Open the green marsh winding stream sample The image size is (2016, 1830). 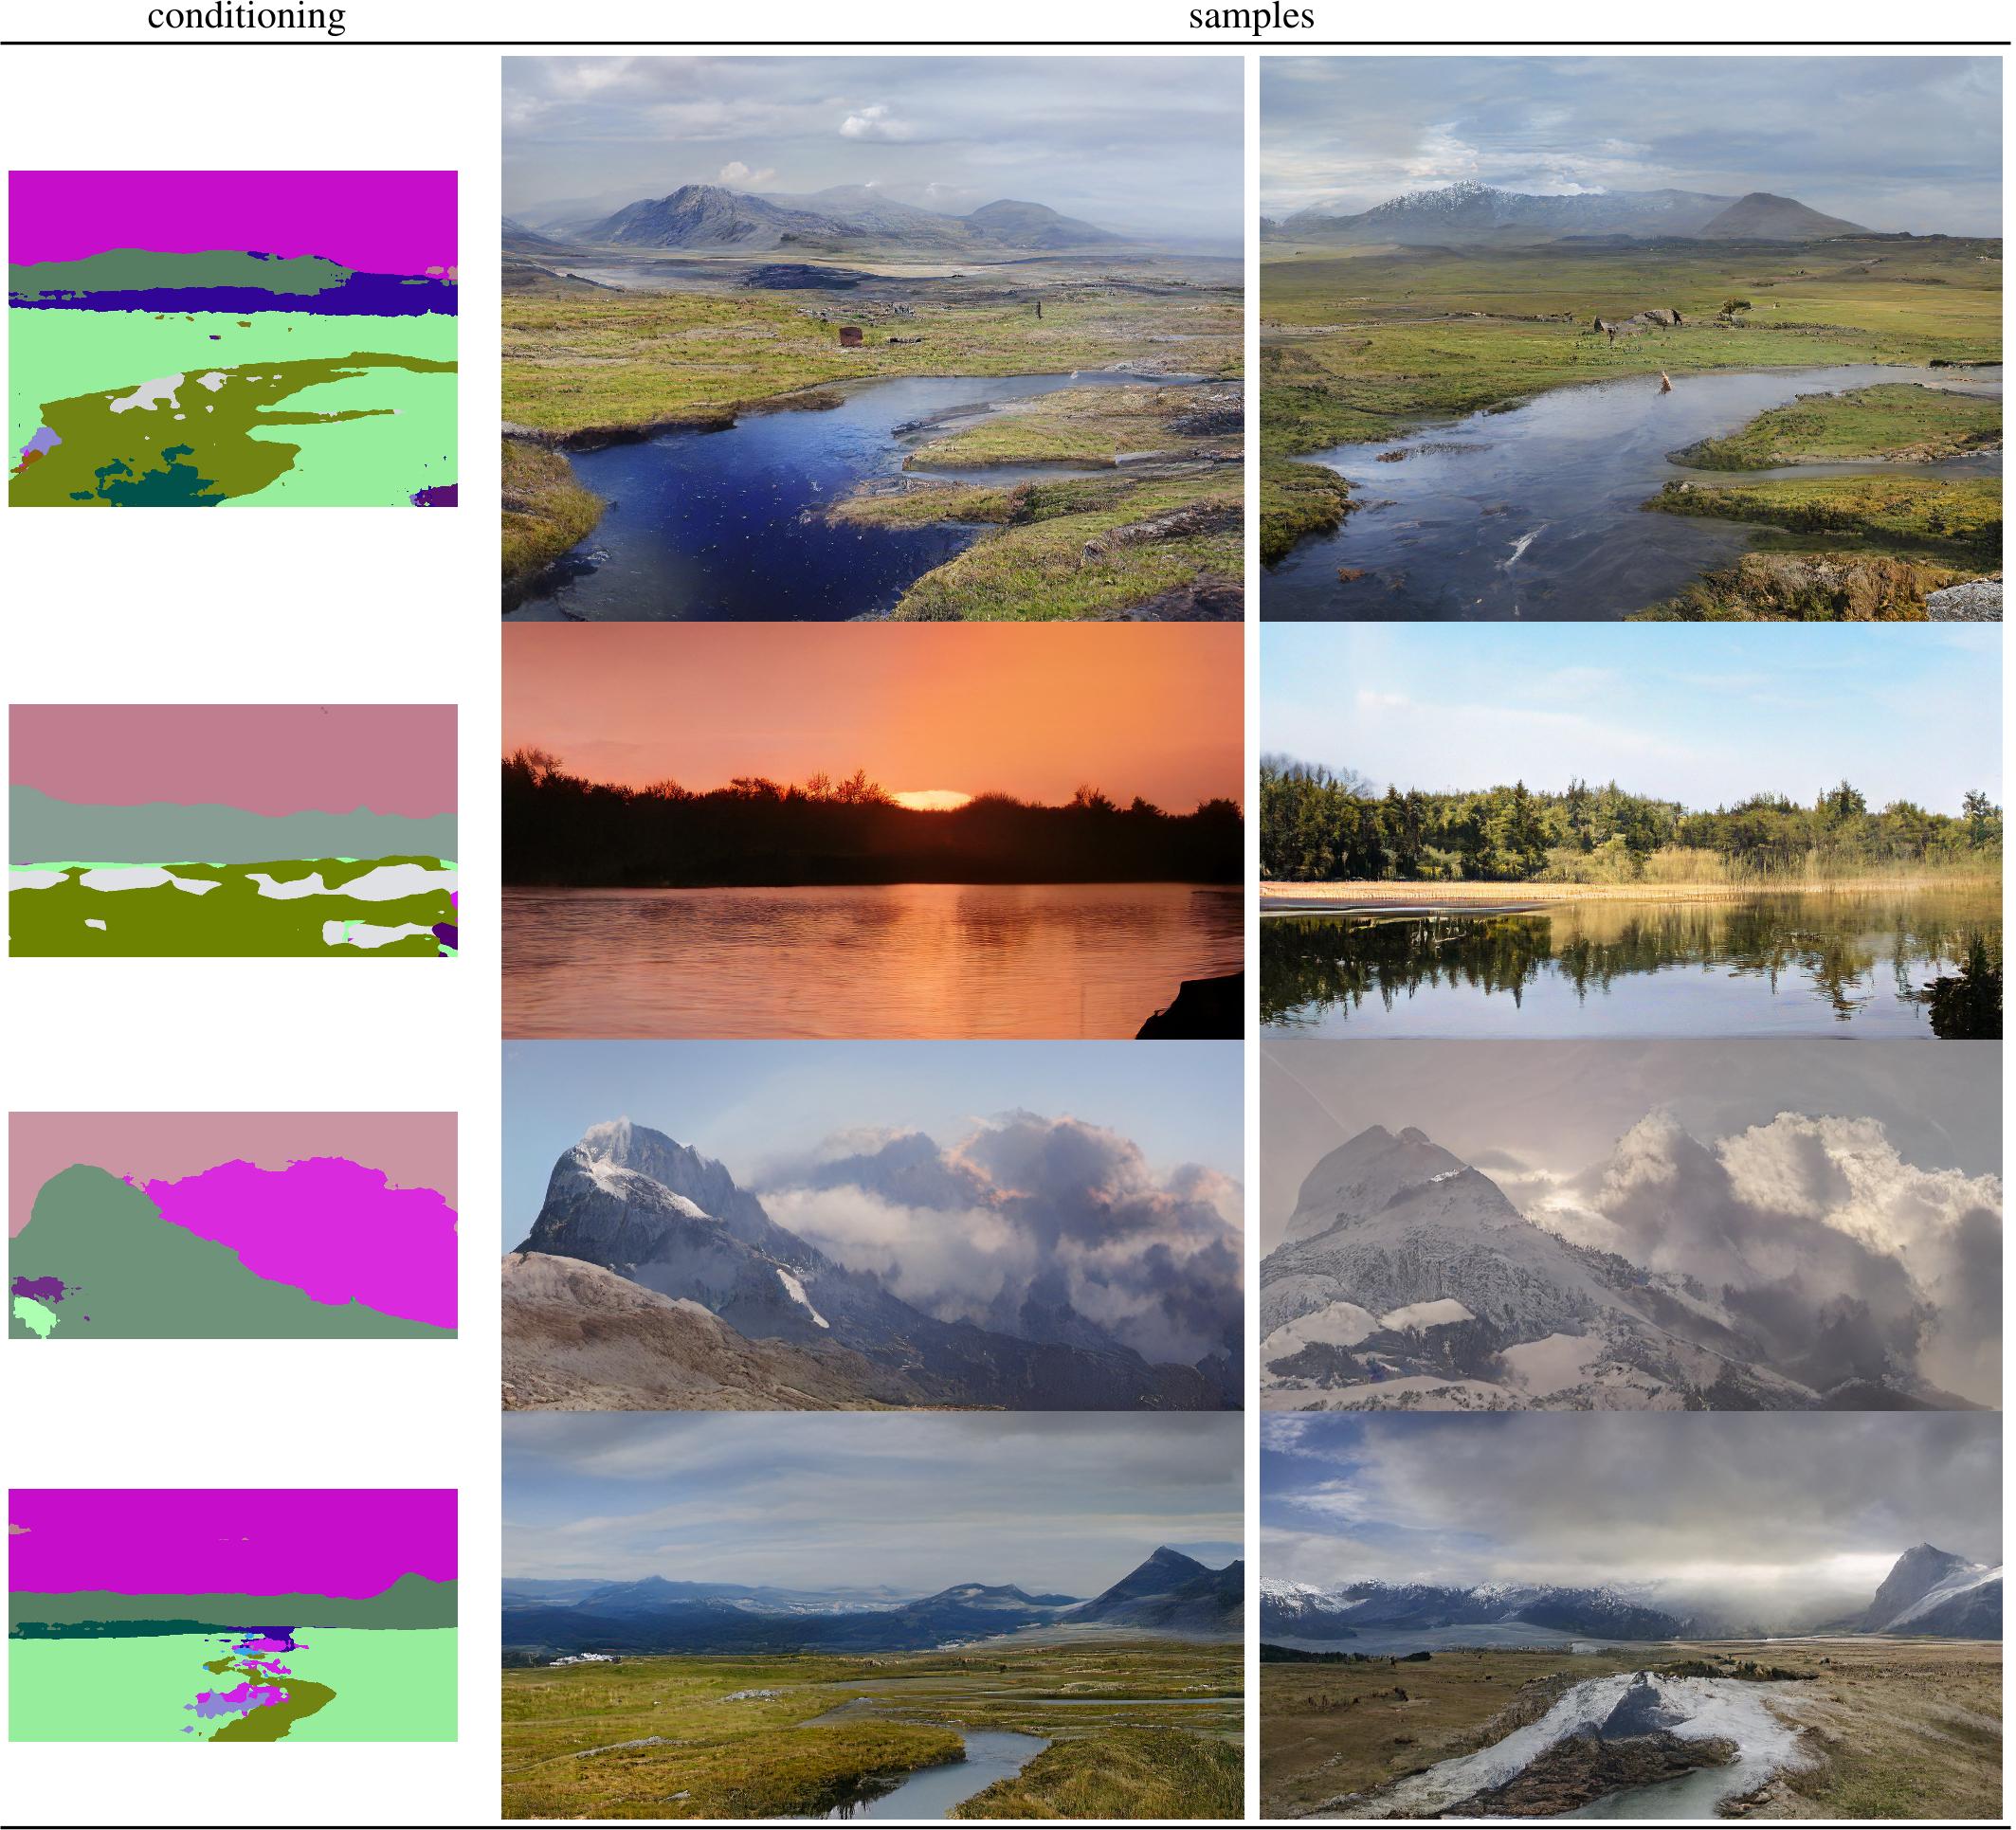click(x=872, y=1614)
